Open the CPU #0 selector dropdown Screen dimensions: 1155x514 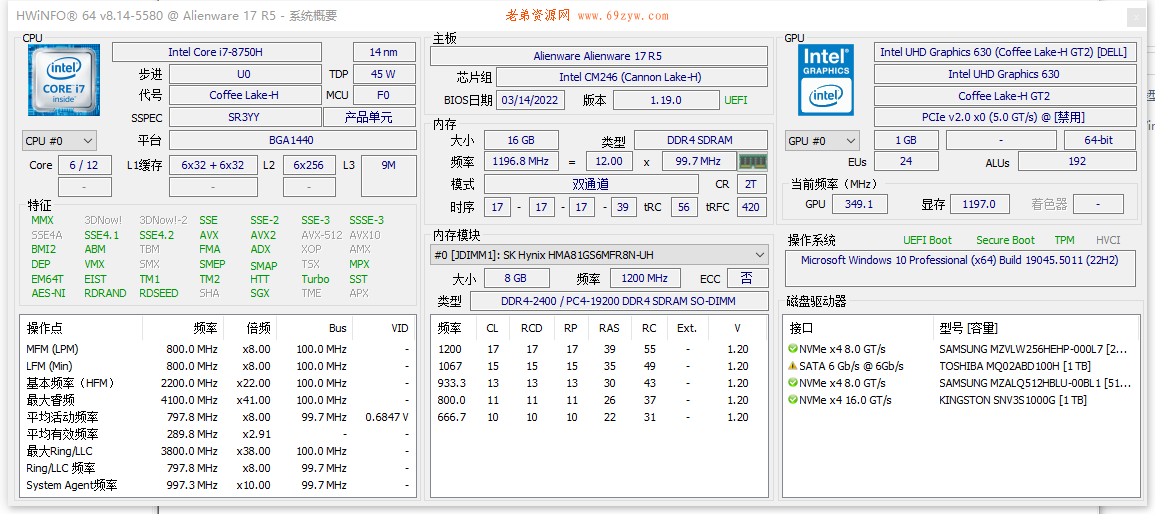tap(59, 141)
